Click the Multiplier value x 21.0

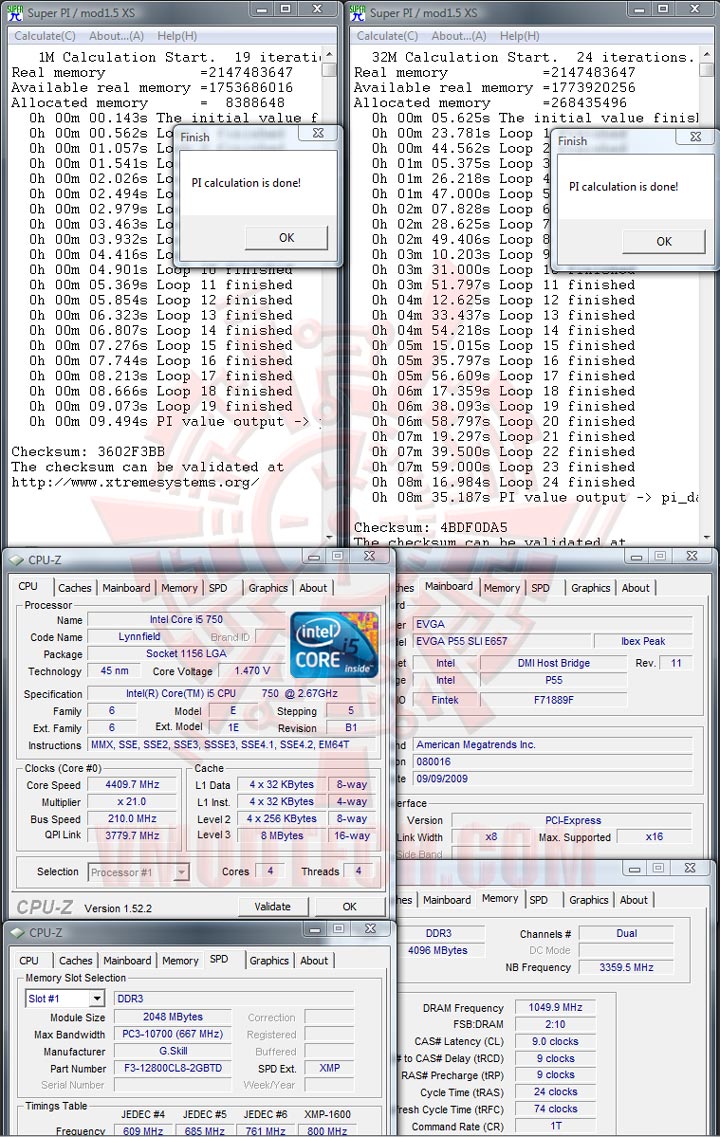click(x=133, y=802)
